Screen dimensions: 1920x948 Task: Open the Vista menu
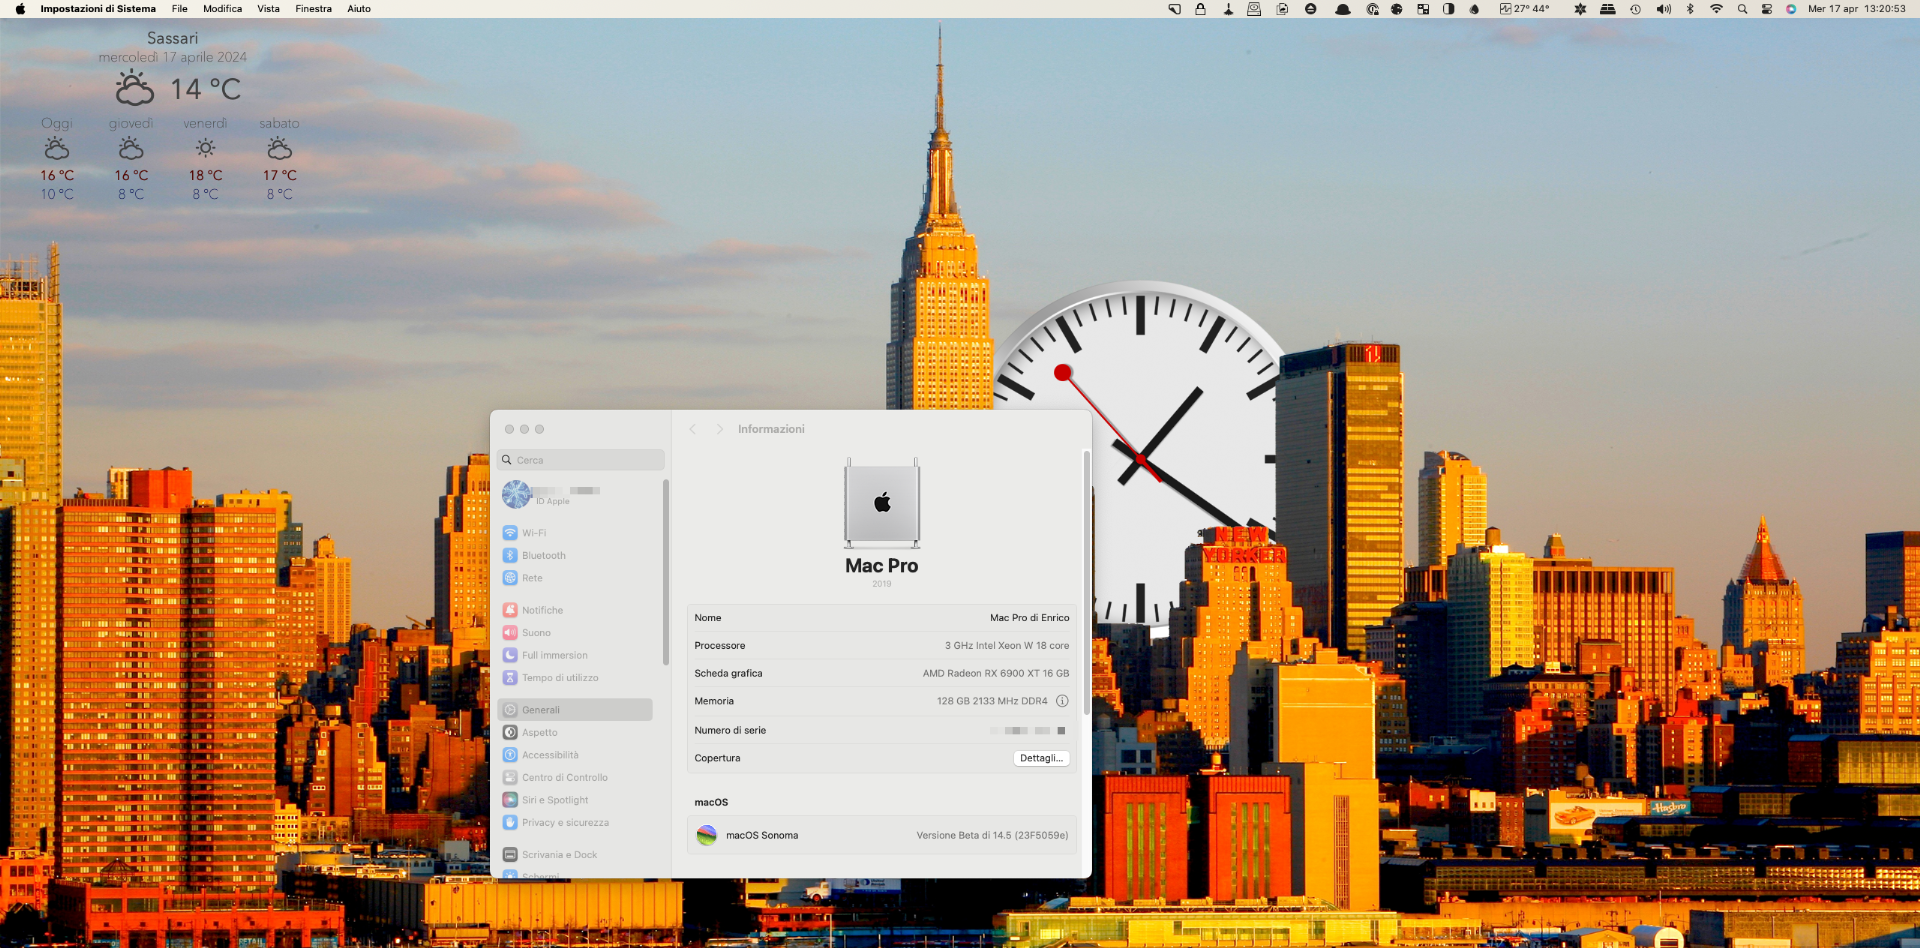click(x=268, y=9)
